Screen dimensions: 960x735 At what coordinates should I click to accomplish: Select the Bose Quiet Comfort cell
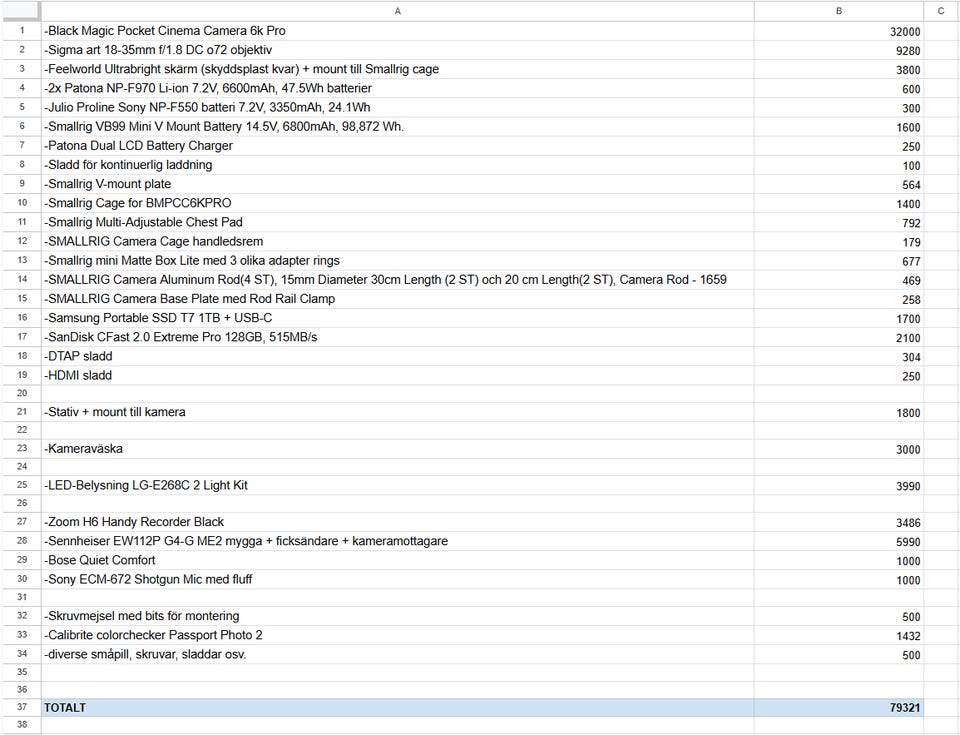pyautogui.click(x=397, y=560)
